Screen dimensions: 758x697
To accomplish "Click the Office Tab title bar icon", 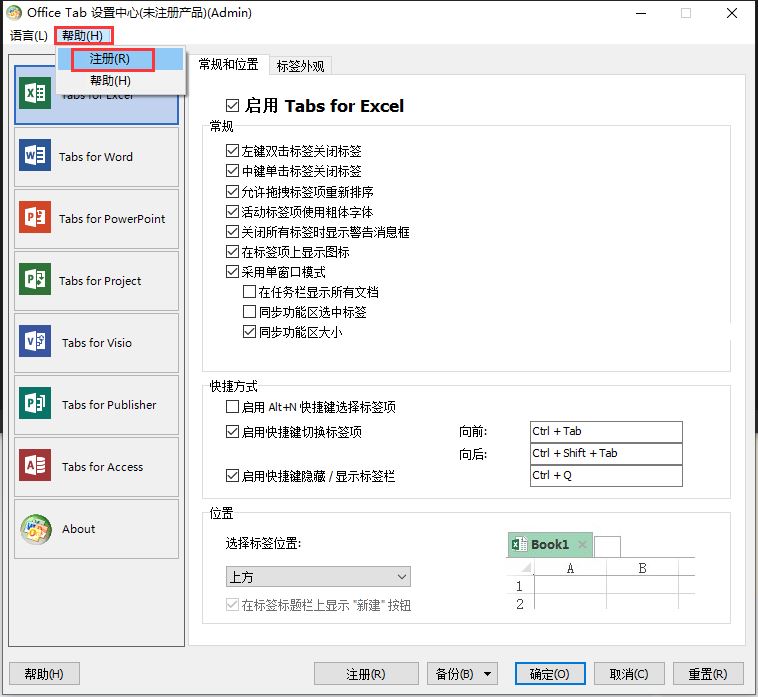I will (14, 13).
